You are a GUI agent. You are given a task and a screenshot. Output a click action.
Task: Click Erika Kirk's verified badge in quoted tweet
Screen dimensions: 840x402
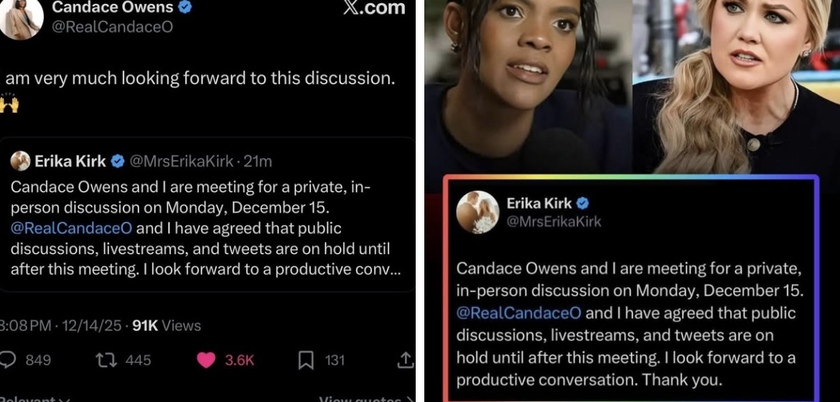pos(117,161)
